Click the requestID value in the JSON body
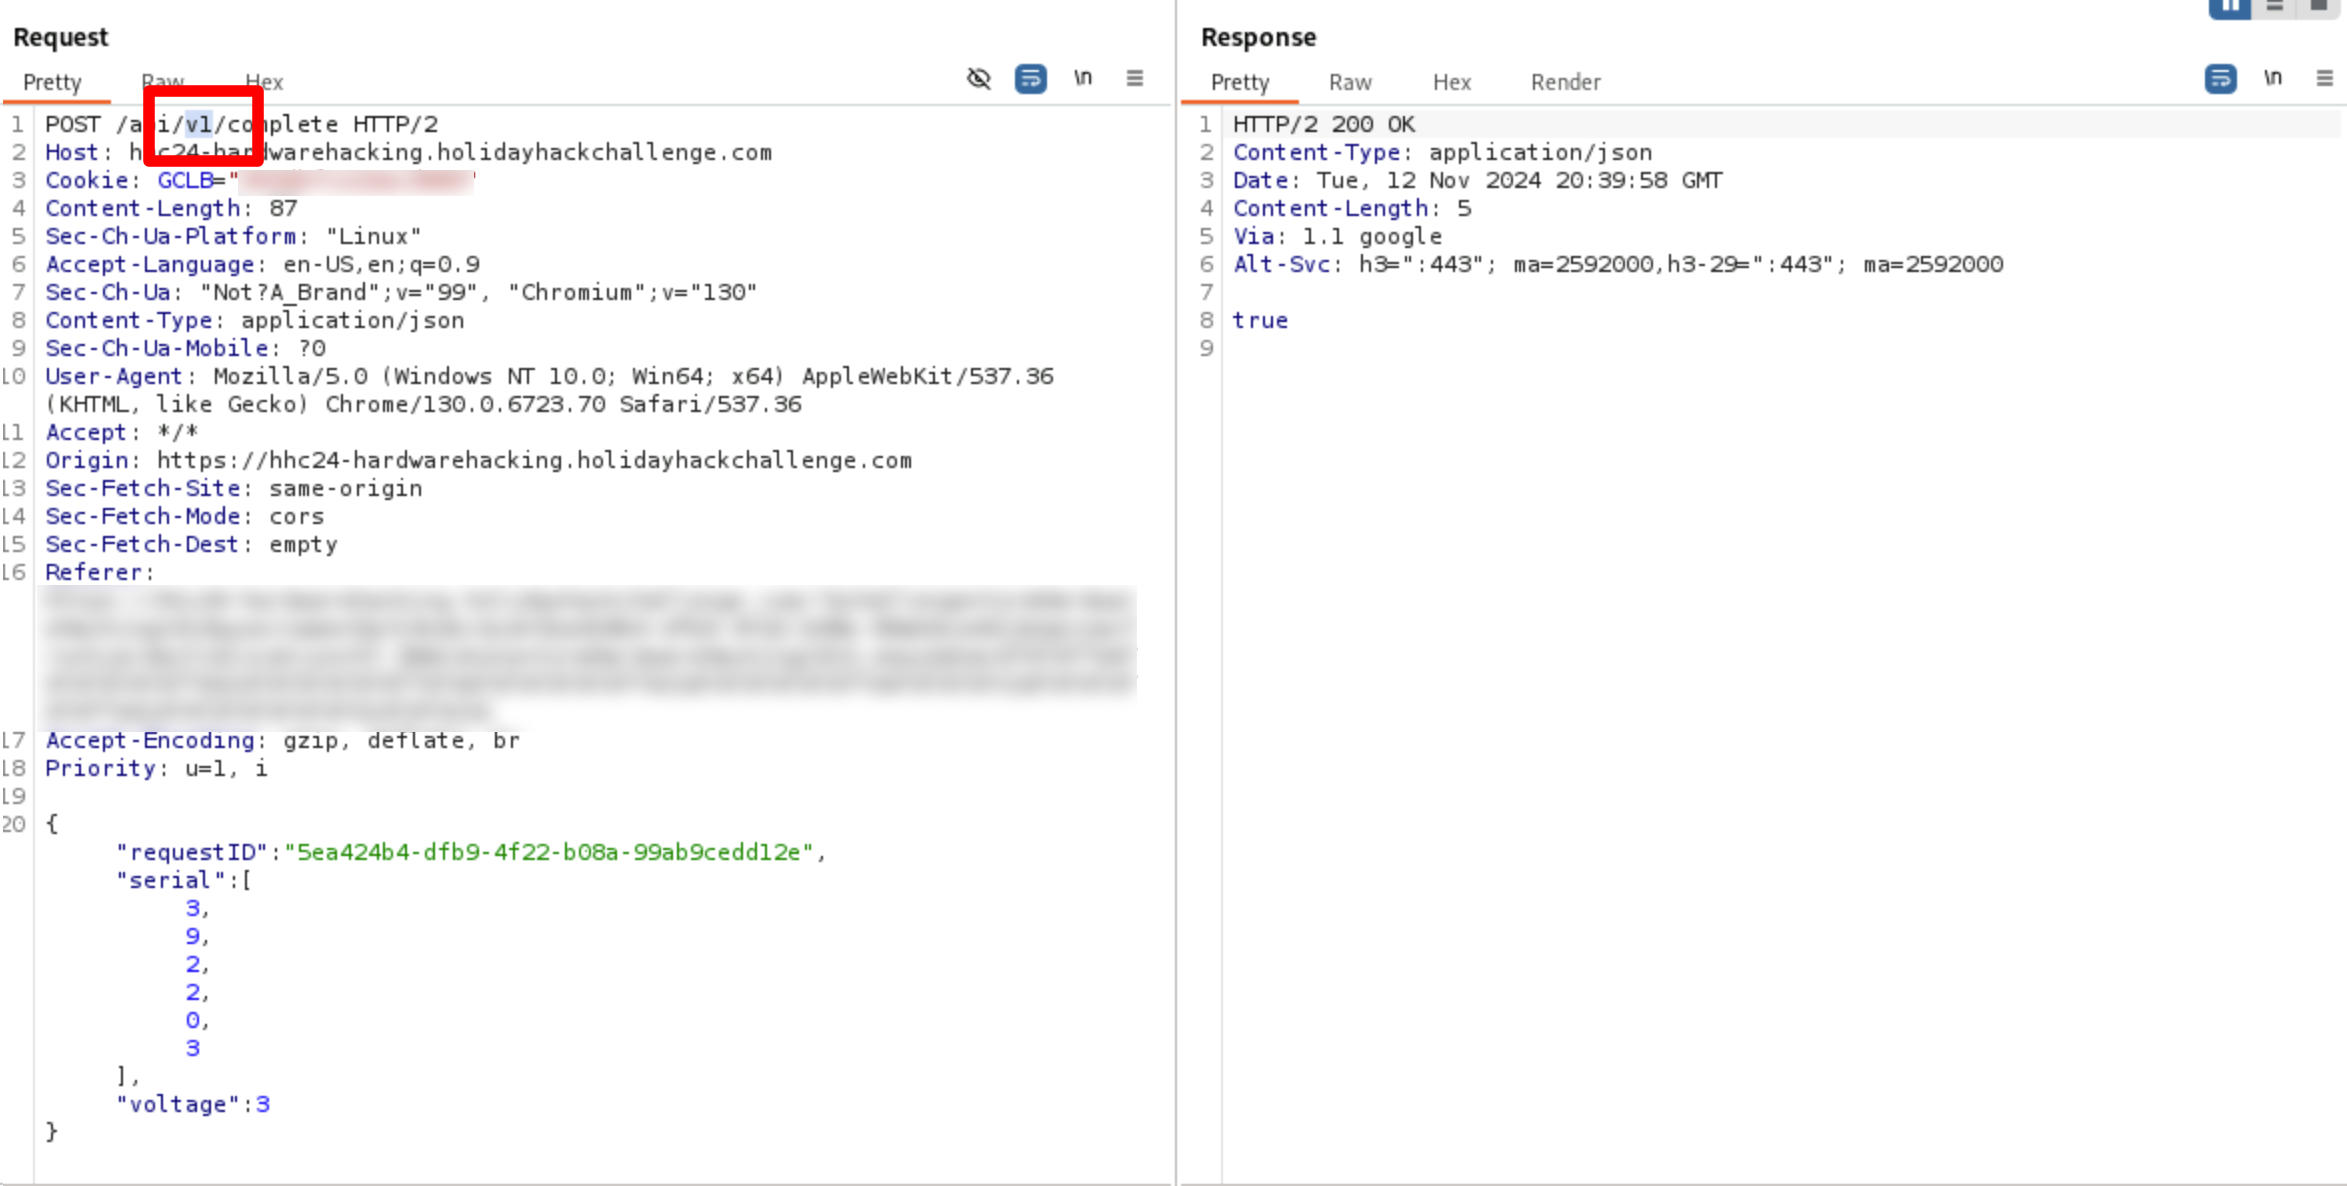 (x=549, y=852)
